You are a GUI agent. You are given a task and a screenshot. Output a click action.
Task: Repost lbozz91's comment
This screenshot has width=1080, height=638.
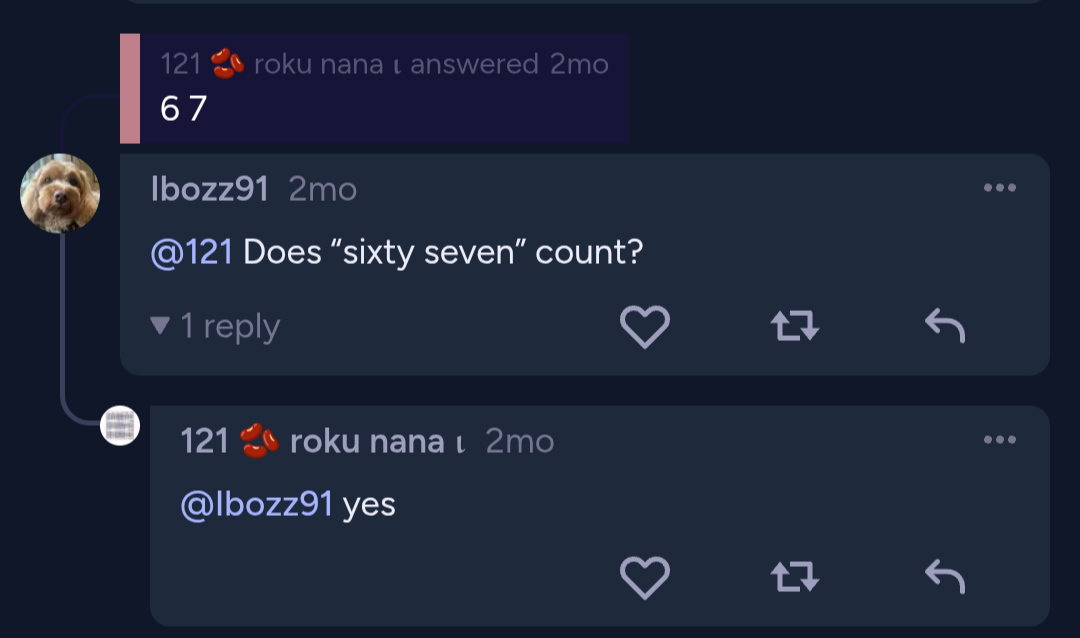(x=795, y=326)
